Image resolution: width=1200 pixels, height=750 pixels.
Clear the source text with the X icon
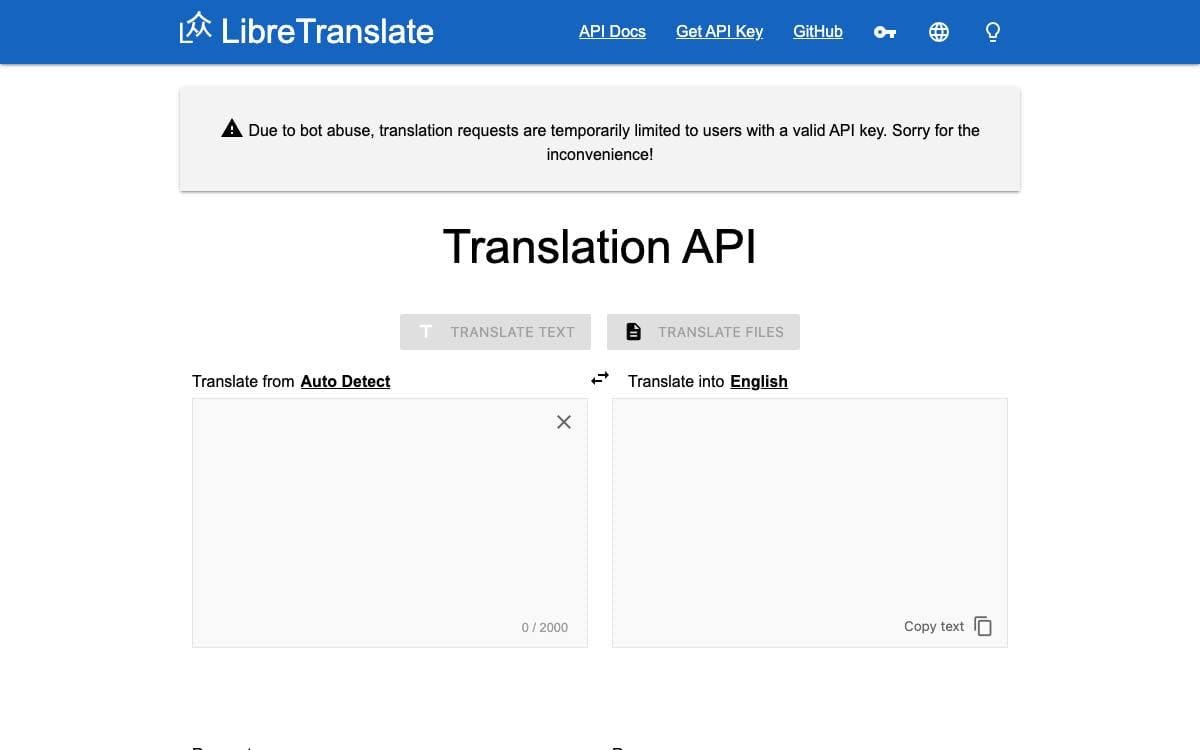(x=564, y=422)
